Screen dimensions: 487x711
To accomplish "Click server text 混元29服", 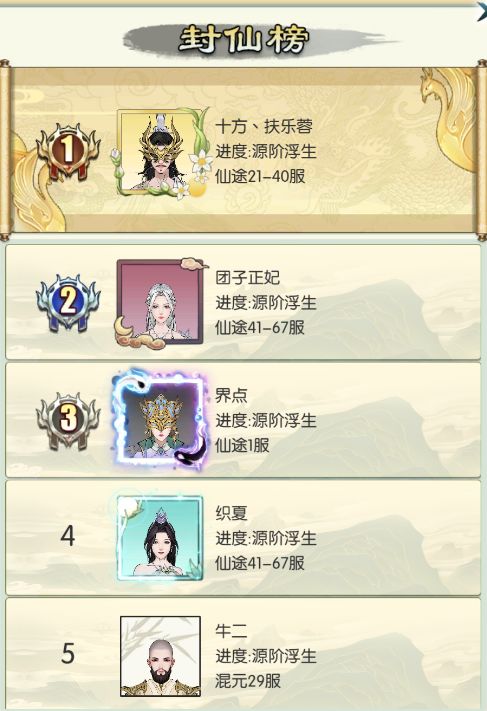I will click(248, 681).
